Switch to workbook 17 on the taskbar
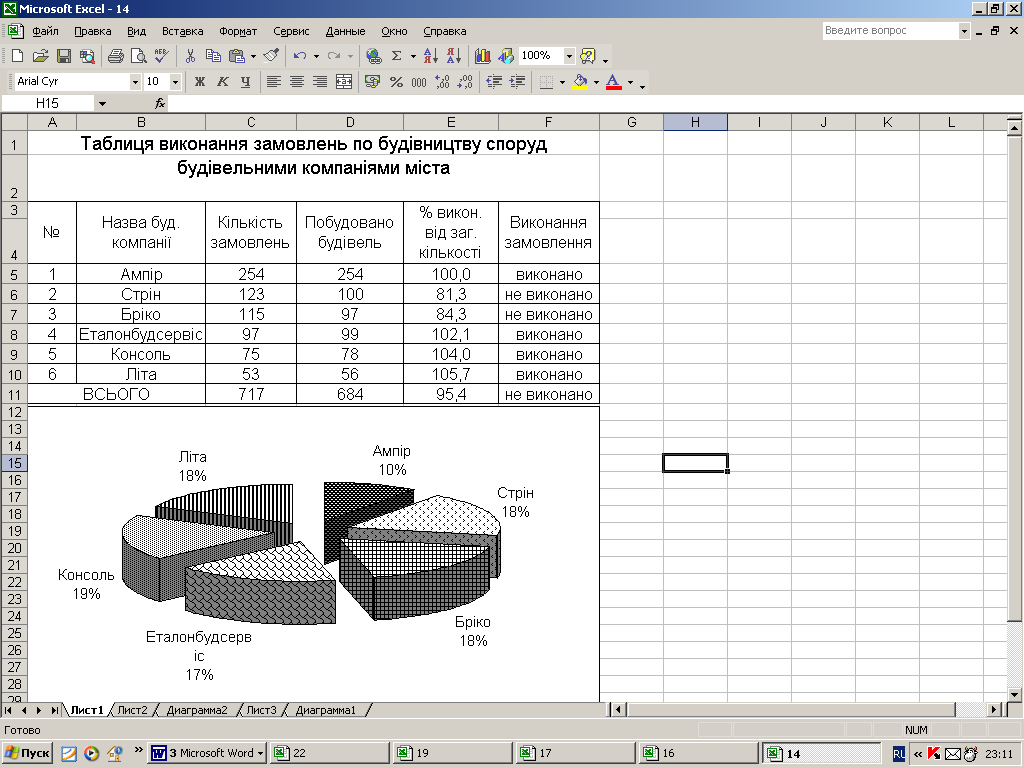Screen dimensions: 1024x768 pos(576,753)
